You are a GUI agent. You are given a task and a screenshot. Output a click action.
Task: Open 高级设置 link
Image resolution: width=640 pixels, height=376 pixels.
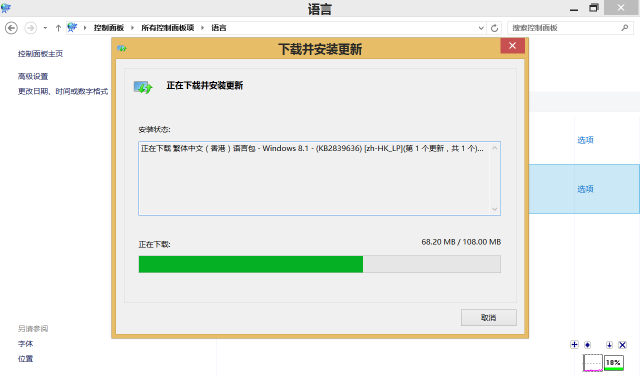click(33, 76)
